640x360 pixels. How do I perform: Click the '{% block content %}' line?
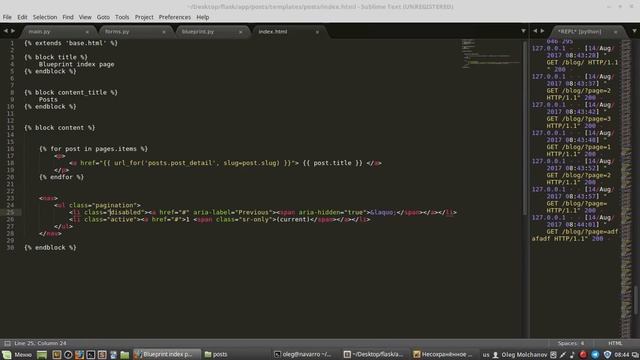tap(60, 128)
